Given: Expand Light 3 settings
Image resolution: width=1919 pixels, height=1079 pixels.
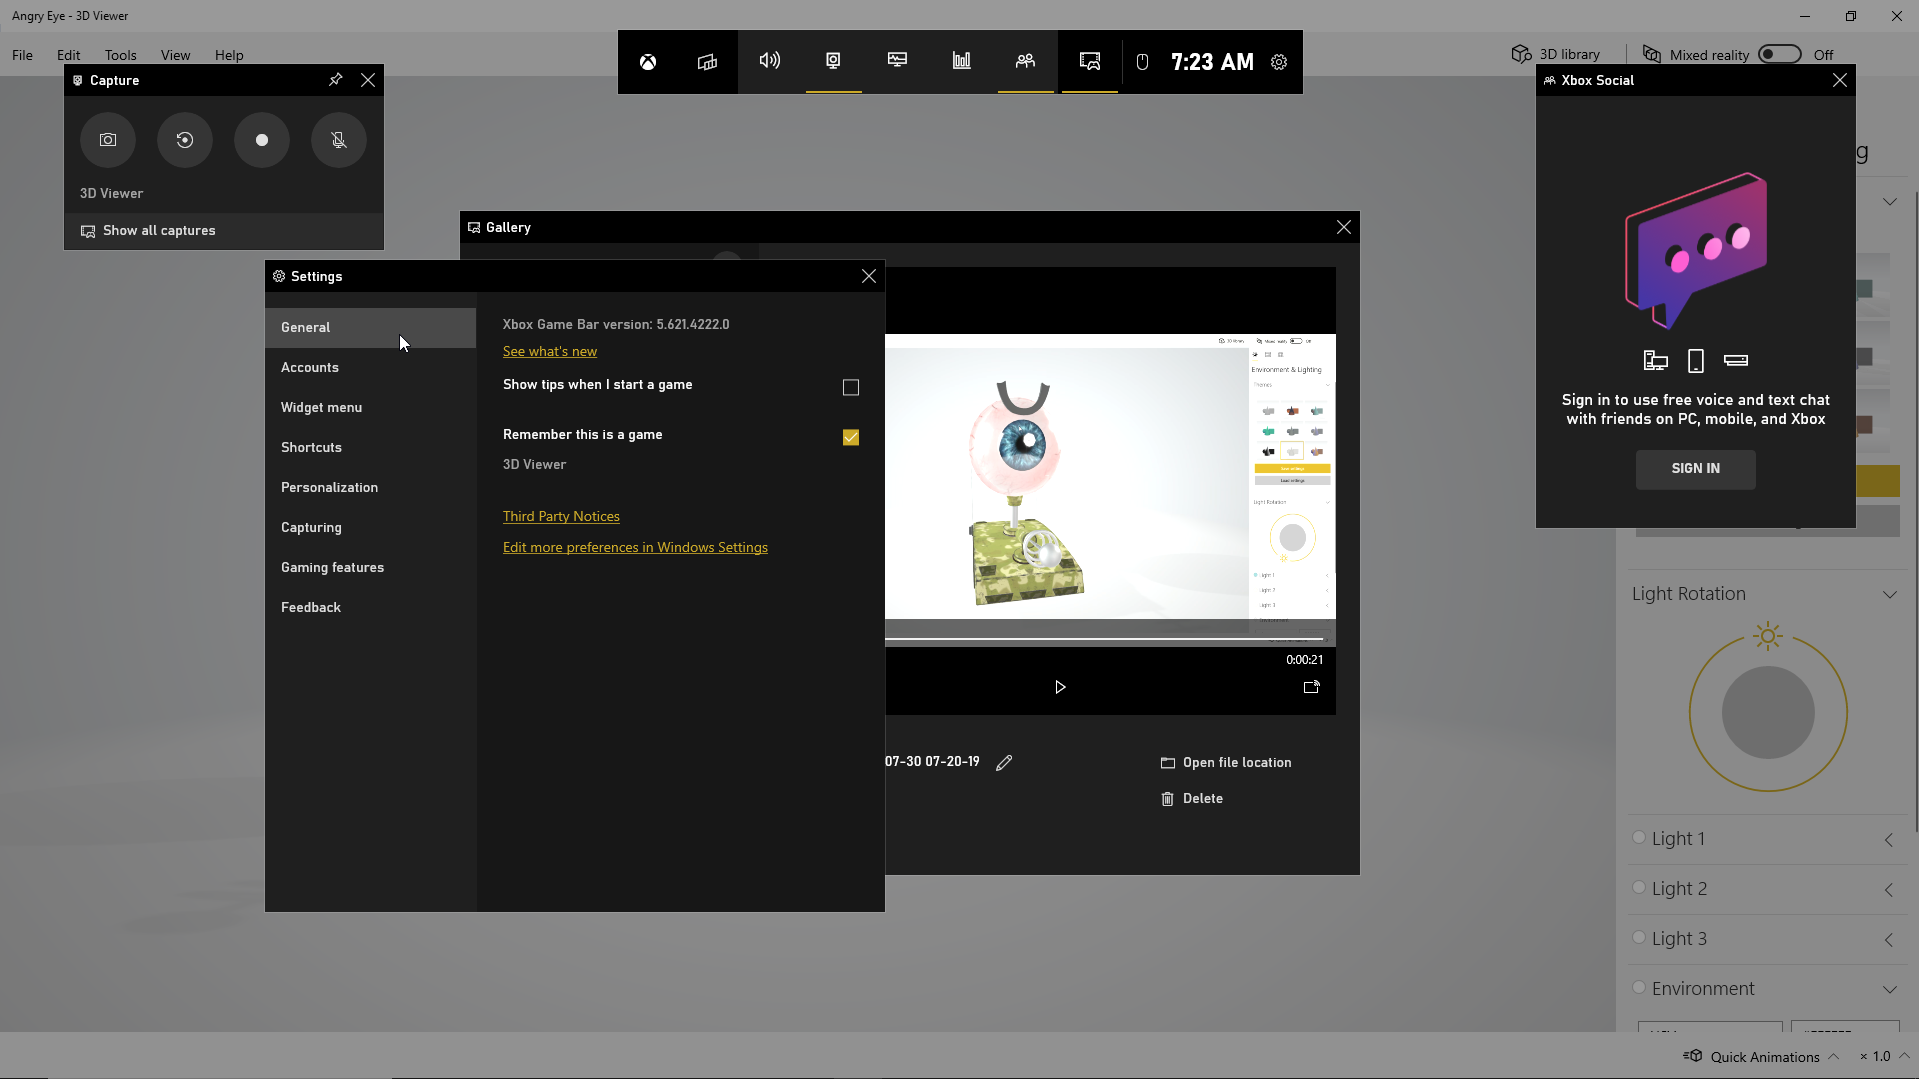Looking at the screenshot, I should point(1889,940).
